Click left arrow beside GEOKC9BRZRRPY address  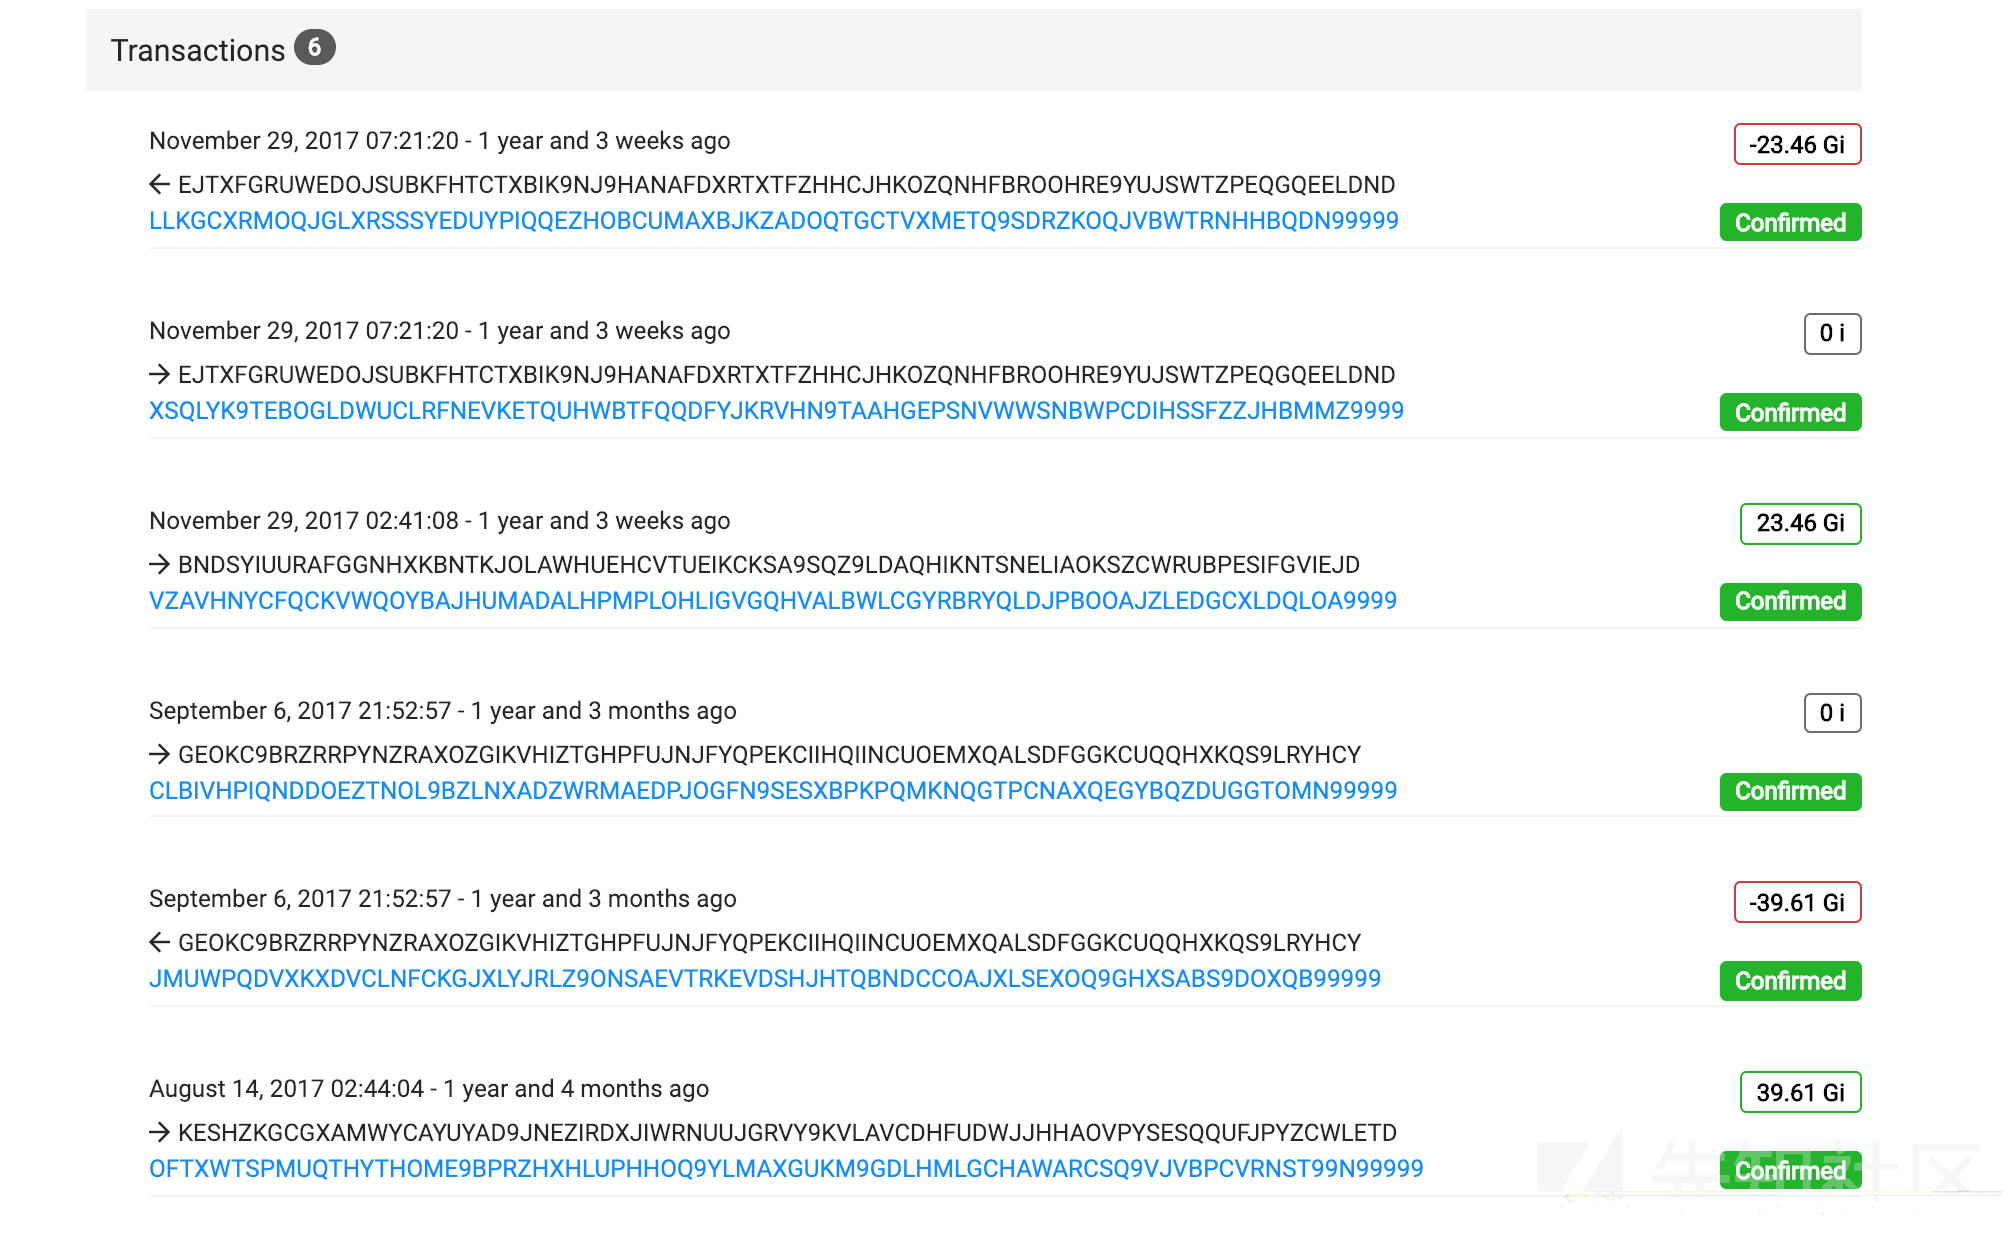coord(159,942)
